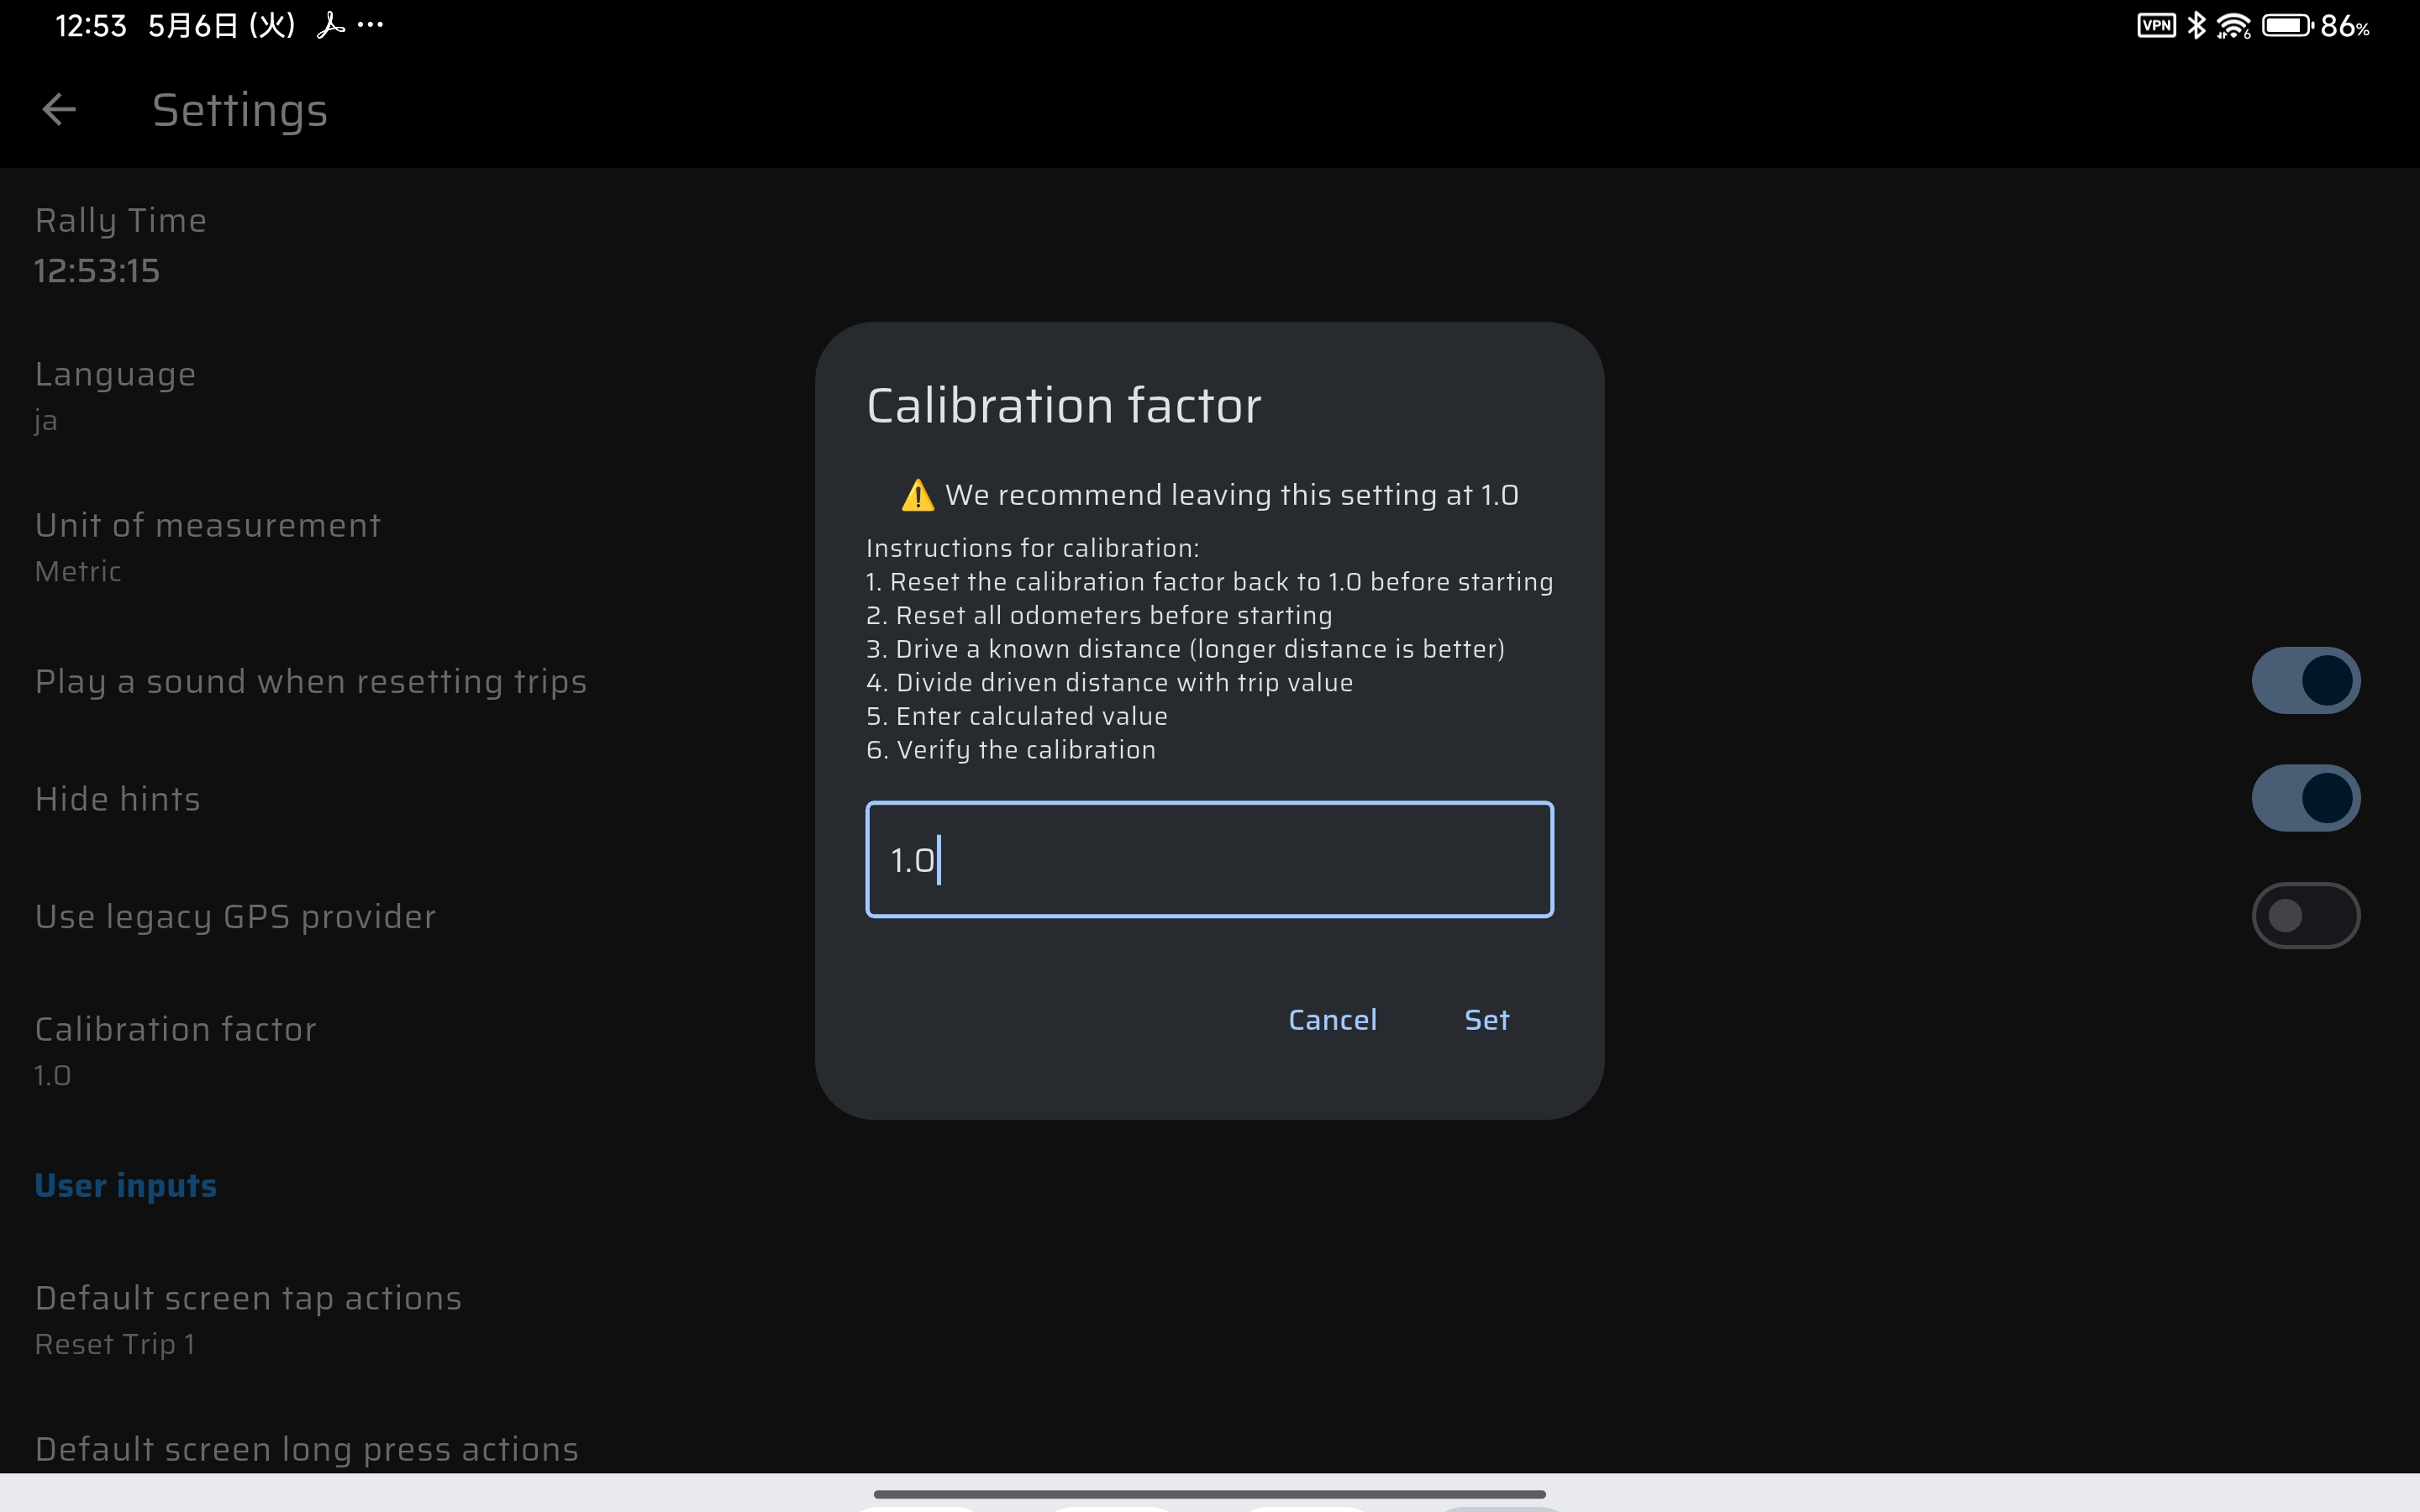Open the VPN status icon

tap(2156, 26)
